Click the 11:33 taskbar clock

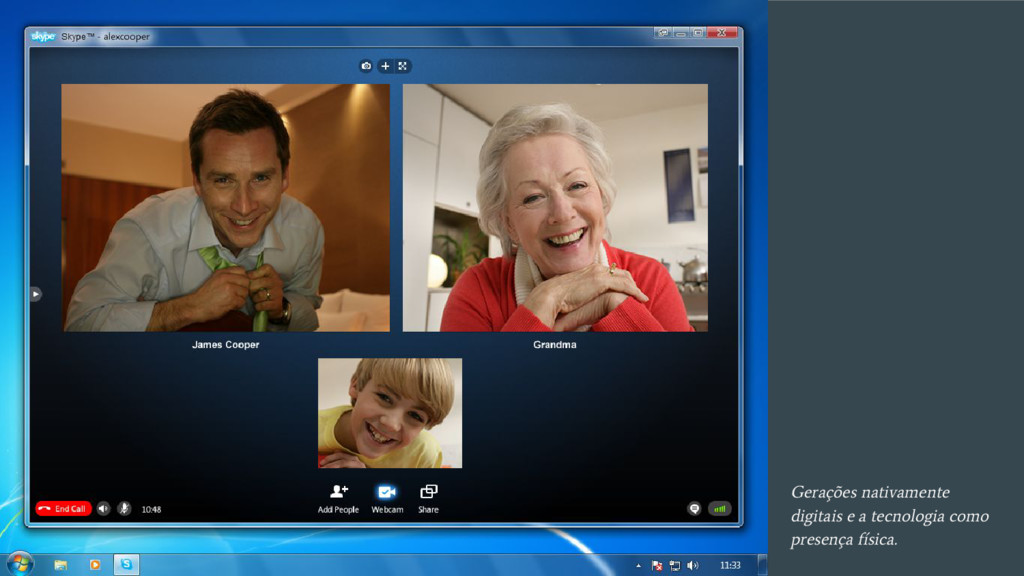730,566
